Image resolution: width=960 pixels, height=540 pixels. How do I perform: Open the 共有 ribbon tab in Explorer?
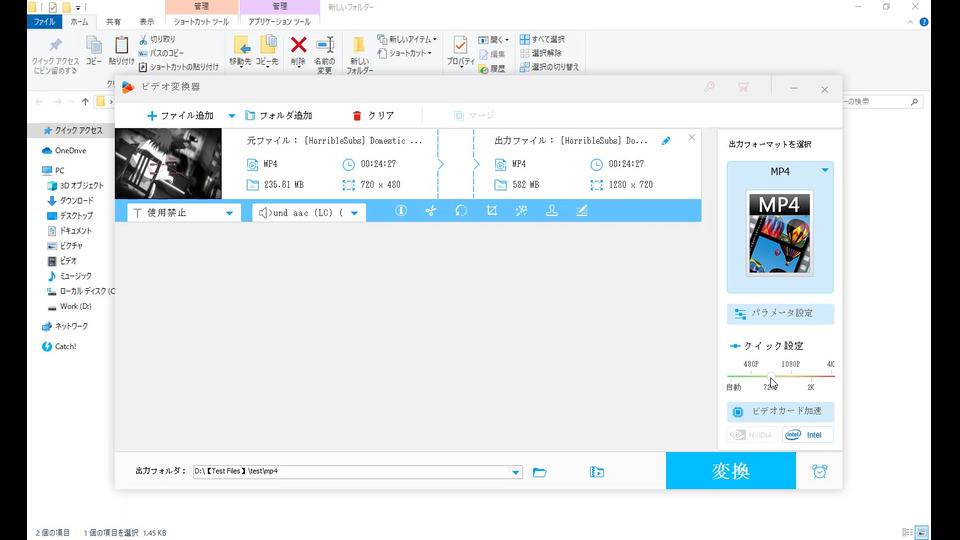pos(113,21)
